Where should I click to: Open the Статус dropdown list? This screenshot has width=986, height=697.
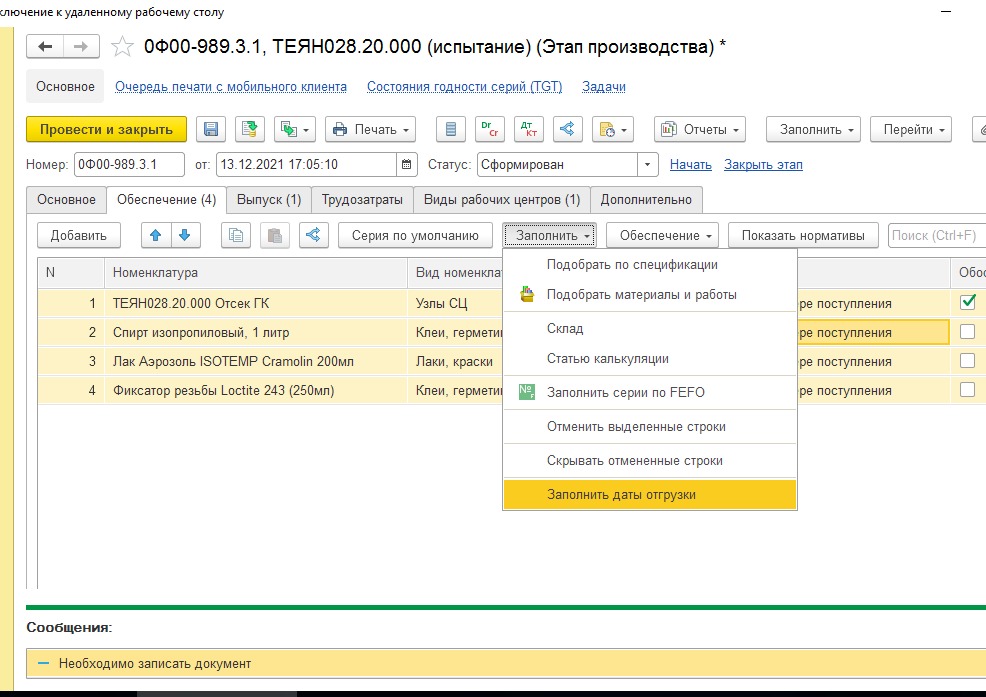point(648,165)
